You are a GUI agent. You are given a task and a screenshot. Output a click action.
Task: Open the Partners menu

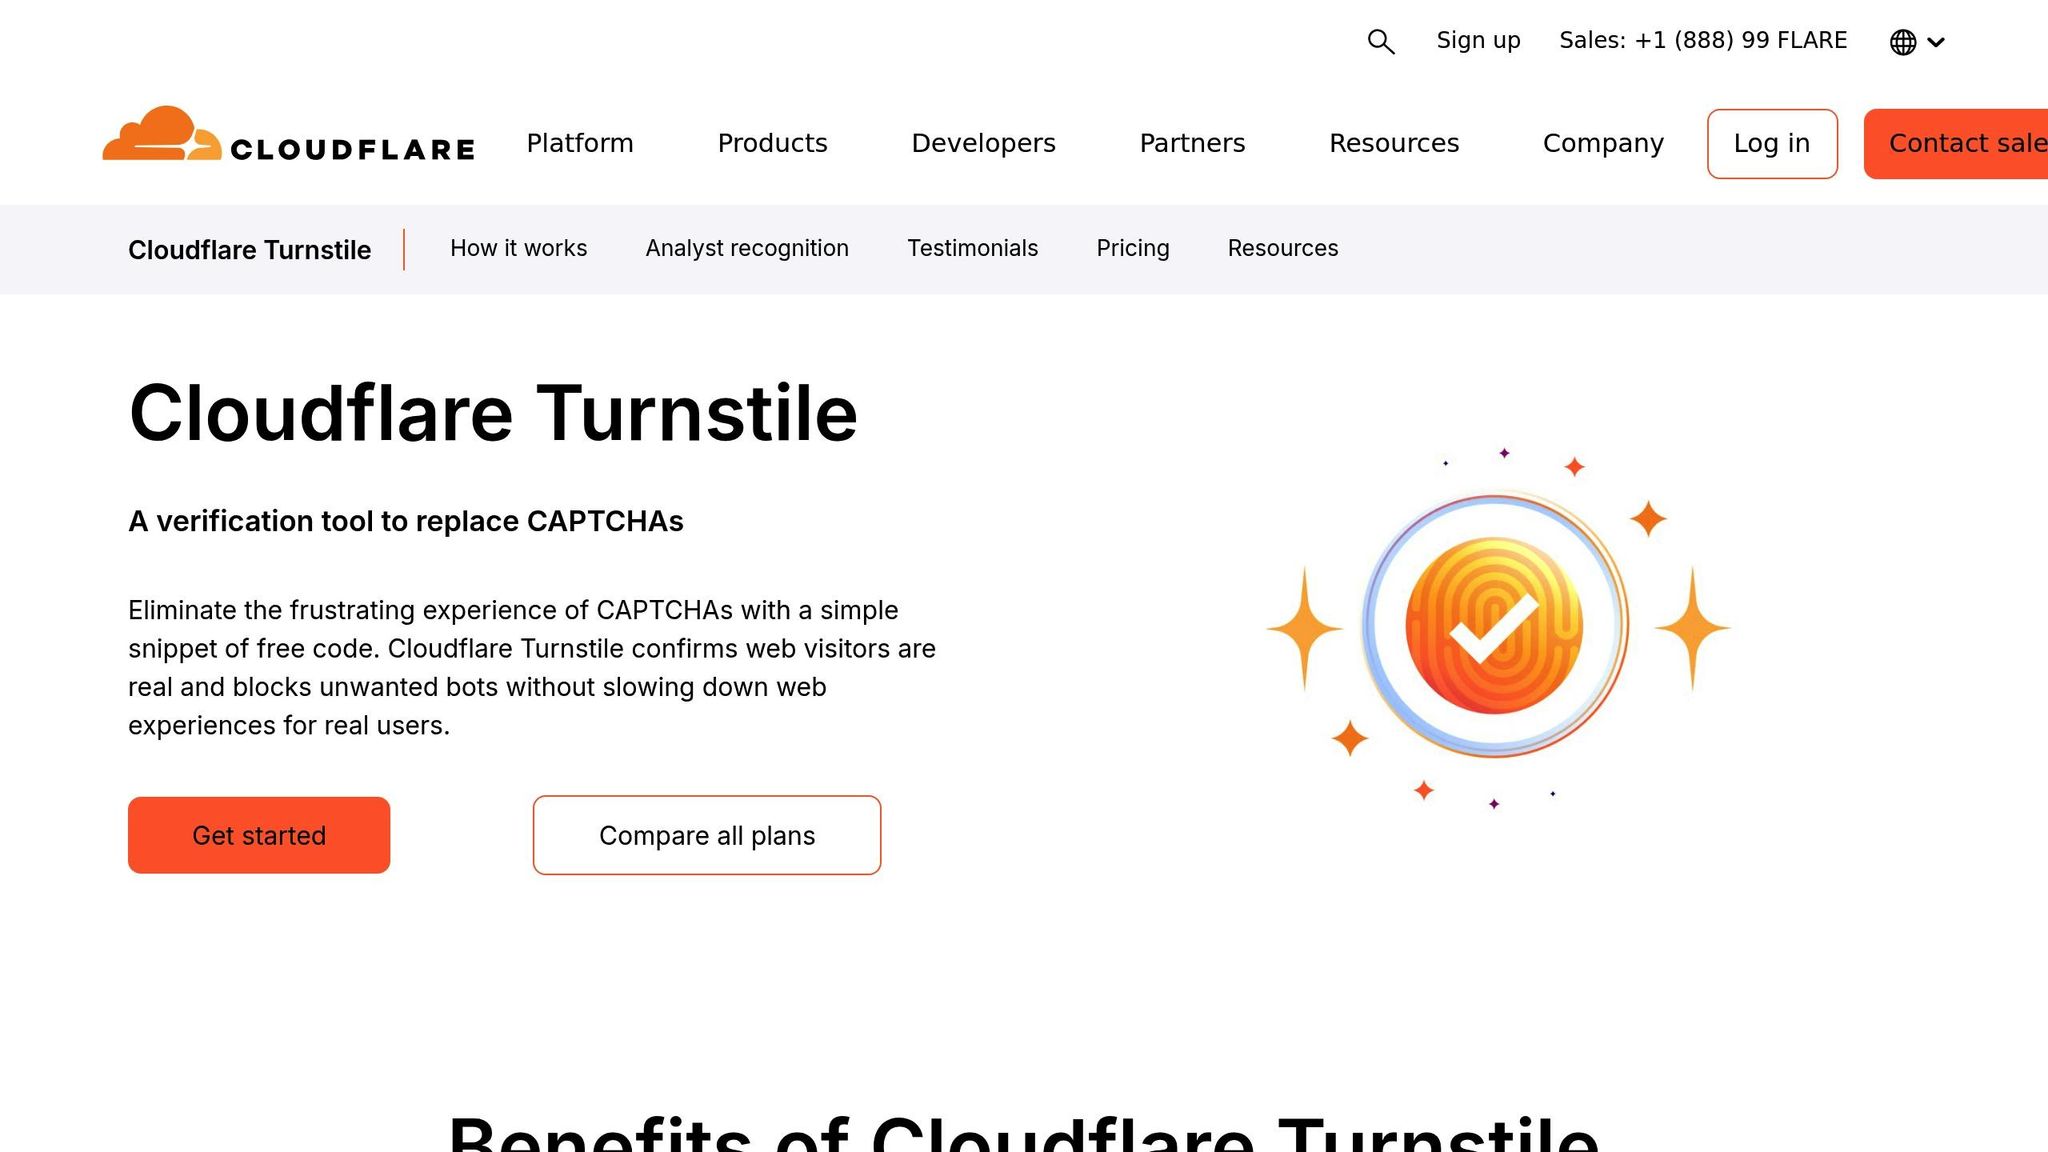(1192, 143)
